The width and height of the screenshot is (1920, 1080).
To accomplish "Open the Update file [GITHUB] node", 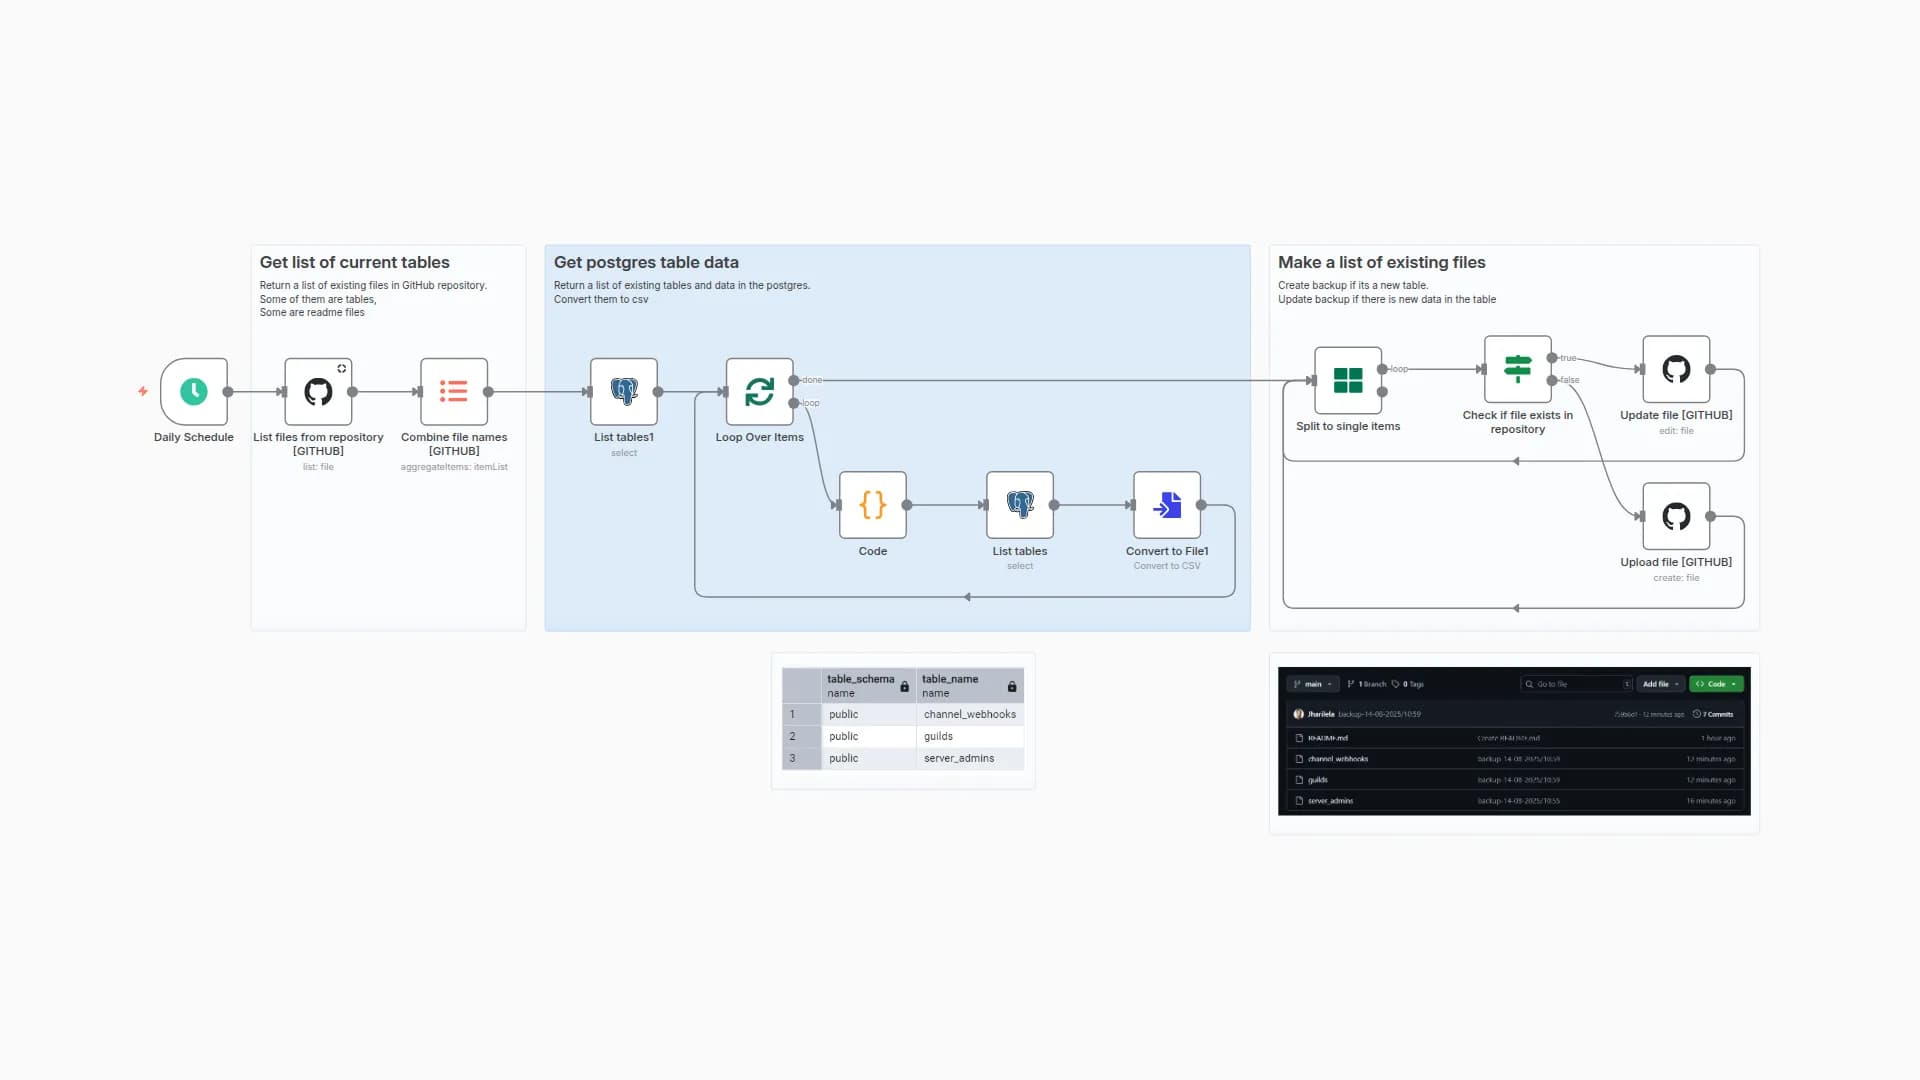I will [1675, 370].
